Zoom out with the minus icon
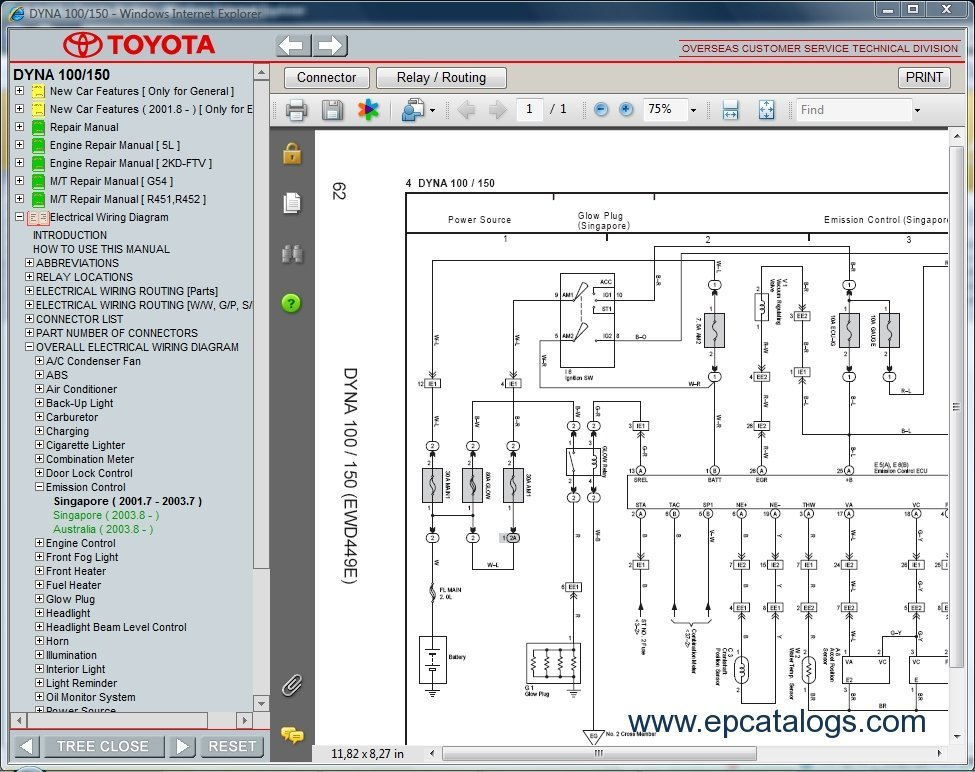Image resolution: width=975 pixels, height=772 pixels. (x=601, y=109)
